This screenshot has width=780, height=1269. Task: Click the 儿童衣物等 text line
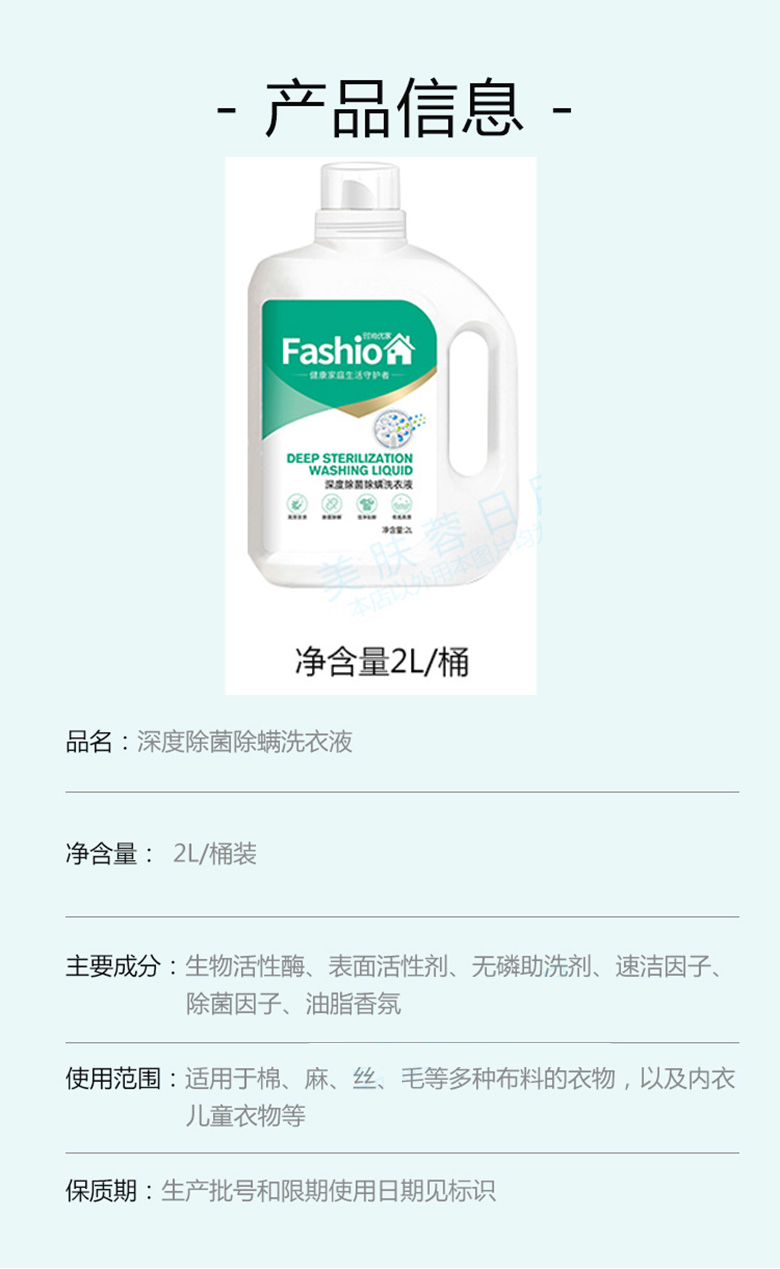246,1116
